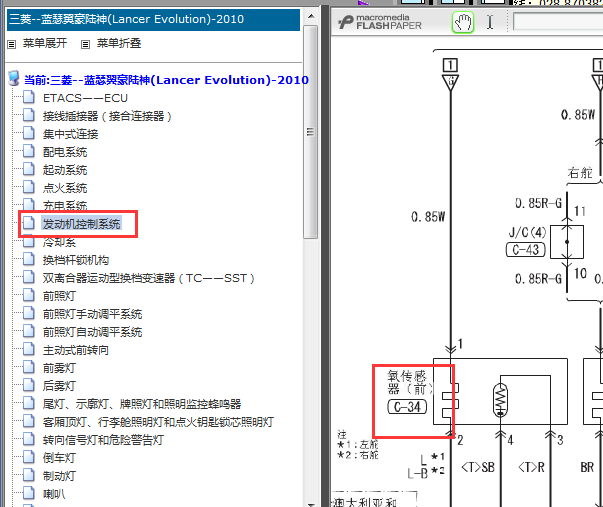Select the FlashPaper text selection tool
The image size is (603, 507).
pyautogui.click(x=490, y=22)
